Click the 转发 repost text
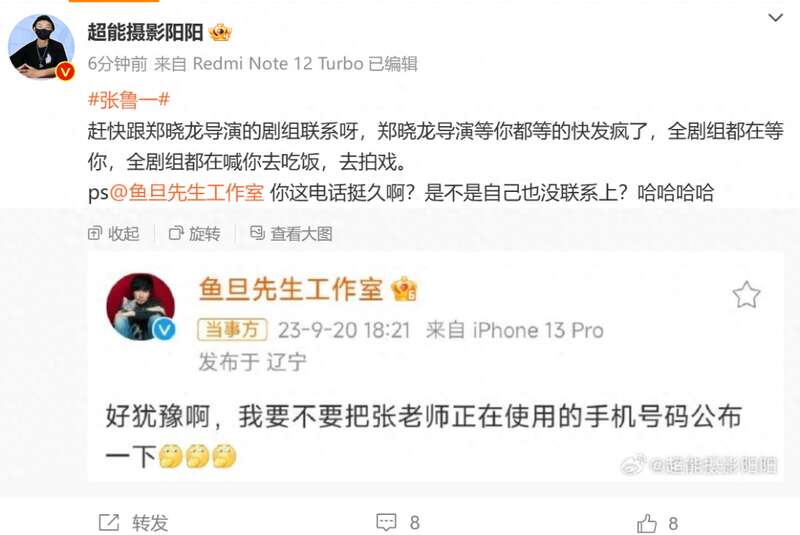 [x=150, y=523]
